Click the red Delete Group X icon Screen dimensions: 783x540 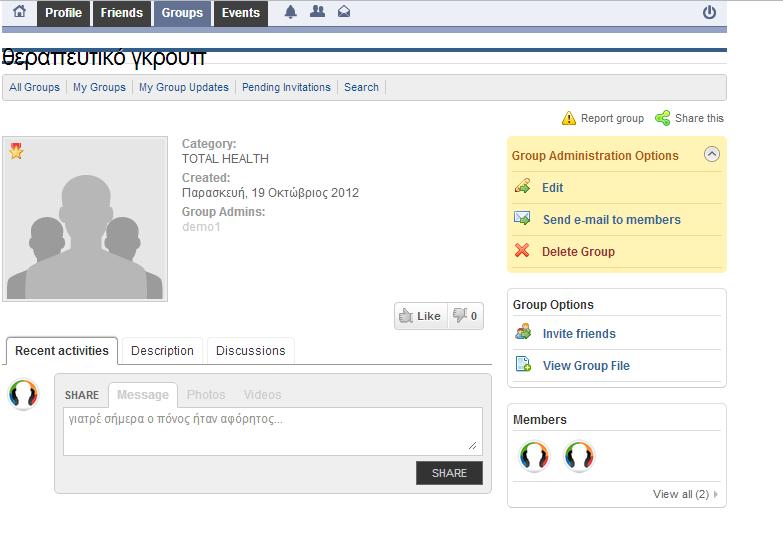pyautogui.click(x=522, y=250)
